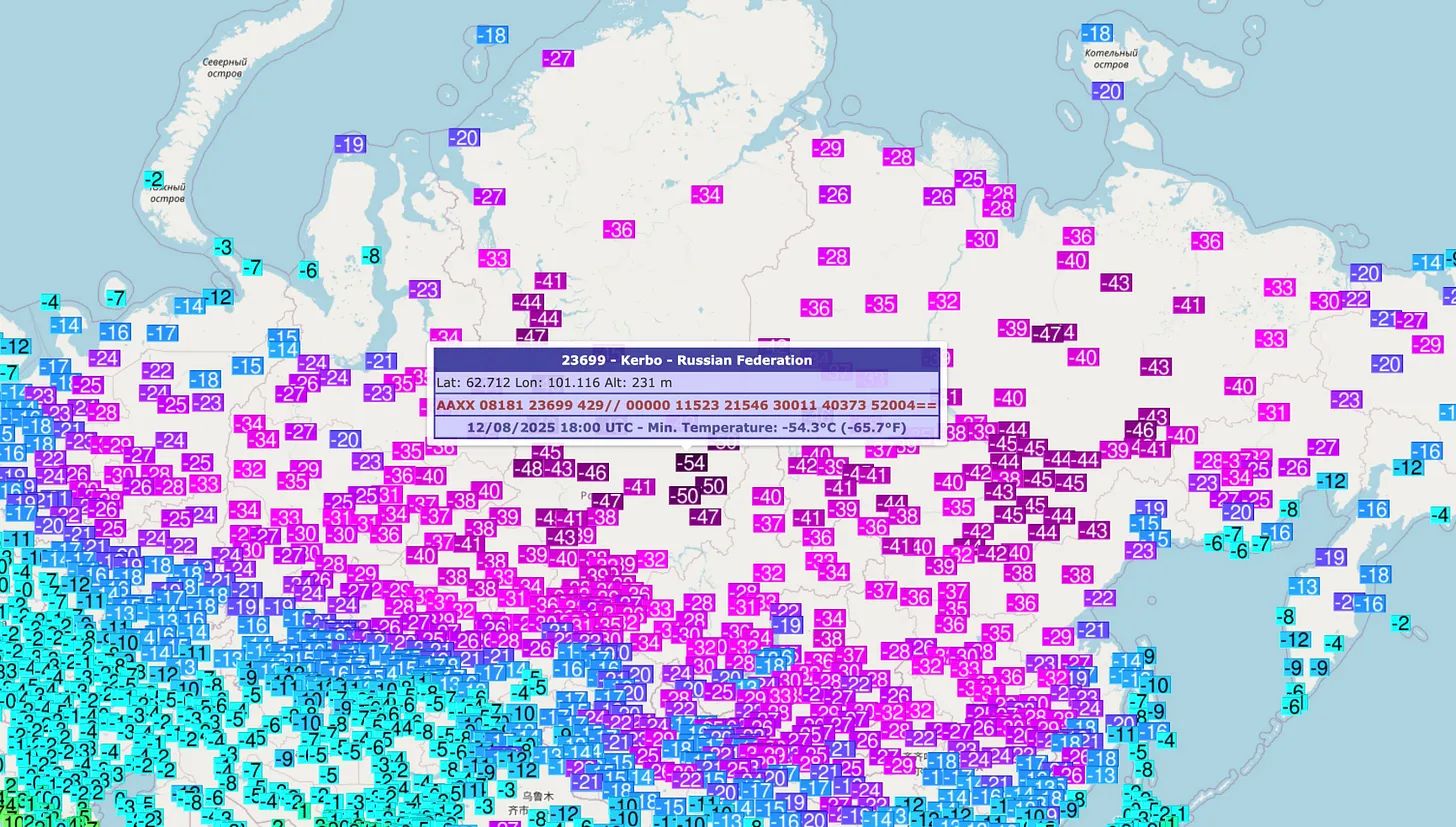Select the -19 marker left of northern -20
This screenshot has width=1456, height=827.
349,145
